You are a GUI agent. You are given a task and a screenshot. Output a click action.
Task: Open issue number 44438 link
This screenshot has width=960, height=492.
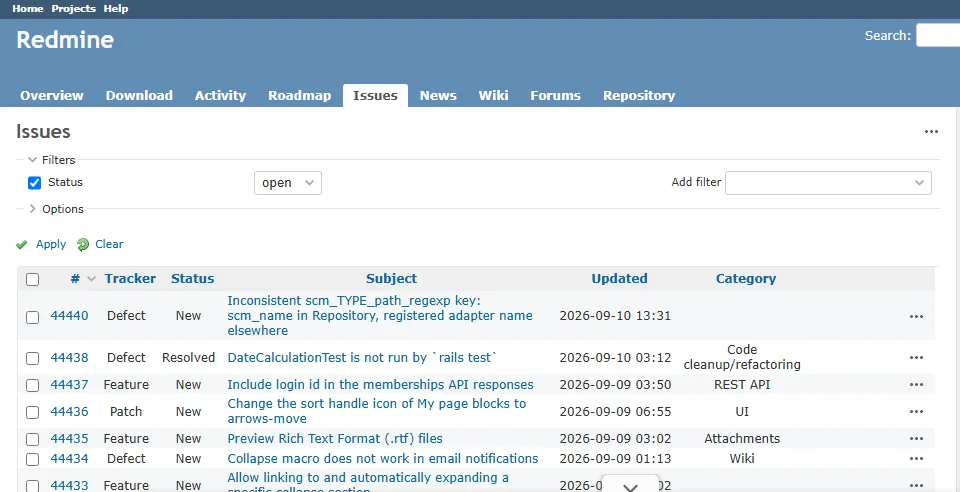[69, 357]
